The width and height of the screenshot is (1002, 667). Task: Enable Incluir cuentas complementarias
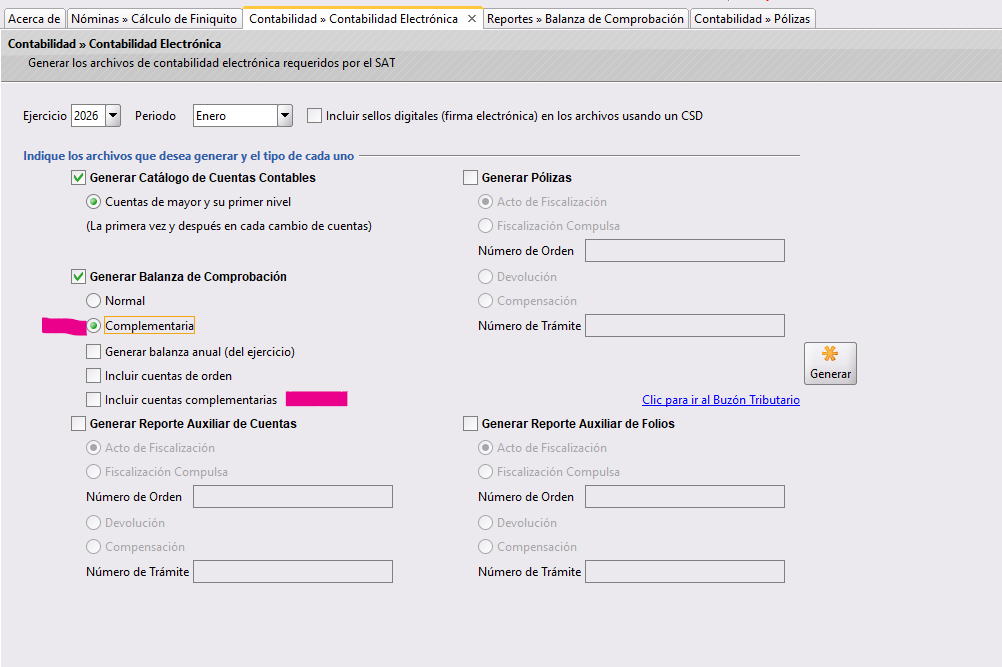(93, 400)
